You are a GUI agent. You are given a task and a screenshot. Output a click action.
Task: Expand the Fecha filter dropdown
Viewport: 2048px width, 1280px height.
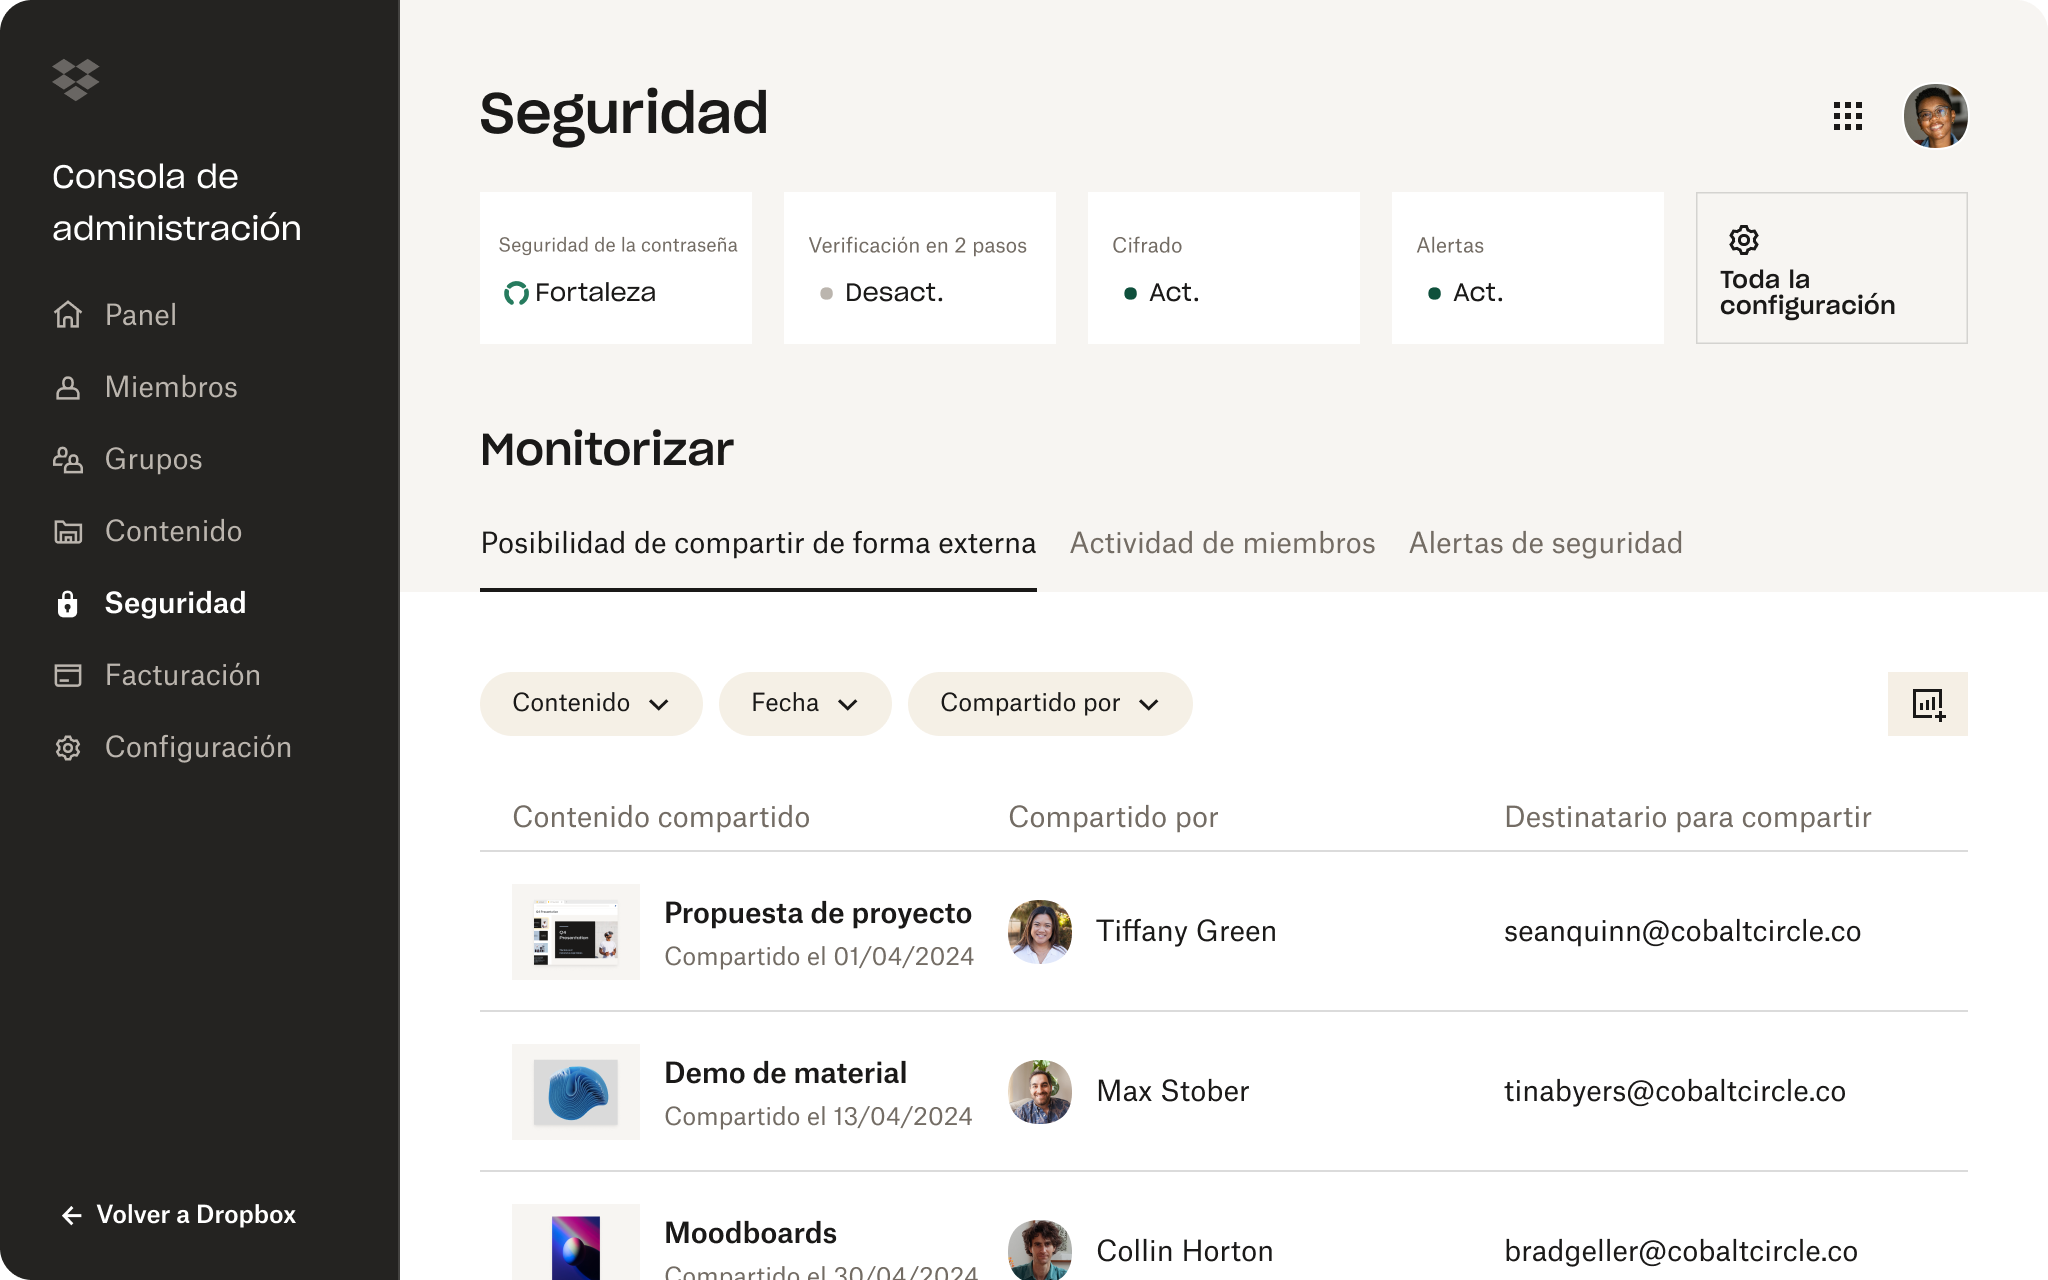coord(805,704)
